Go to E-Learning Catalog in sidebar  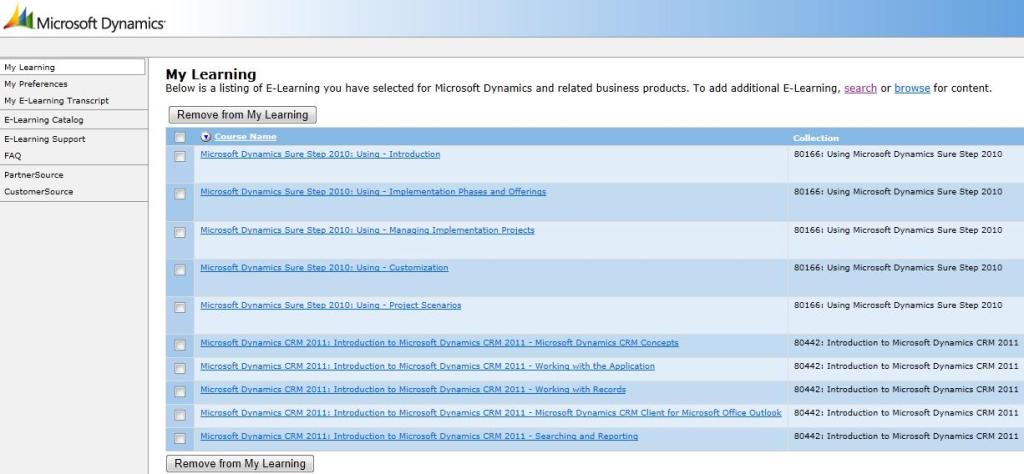[44, 120]
